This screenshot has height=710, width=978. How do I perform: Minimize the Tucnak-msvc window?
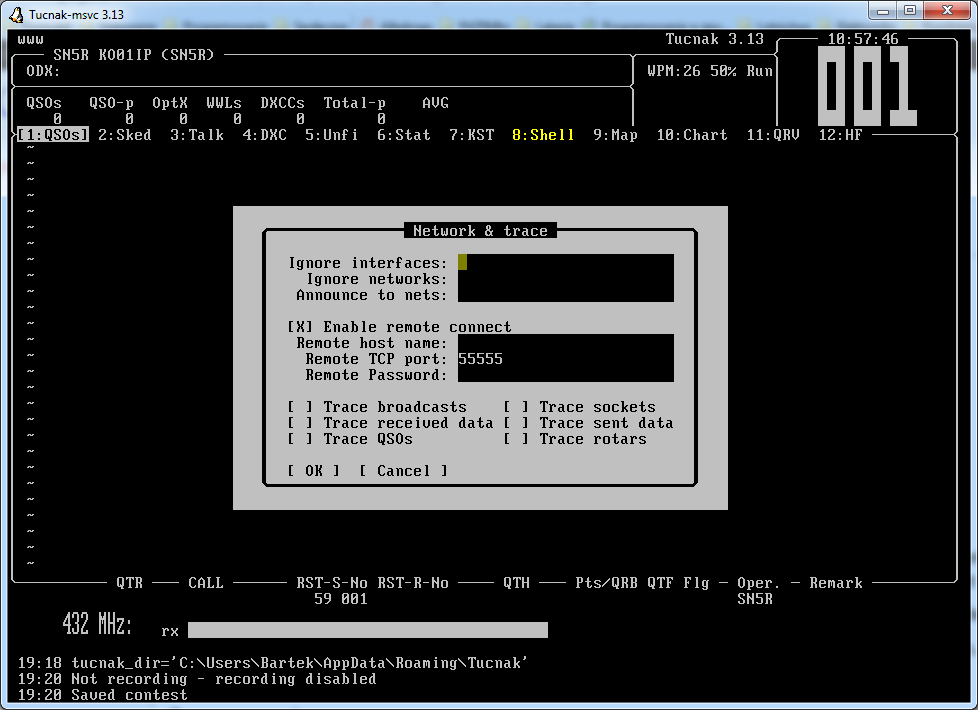pos(883,11)
